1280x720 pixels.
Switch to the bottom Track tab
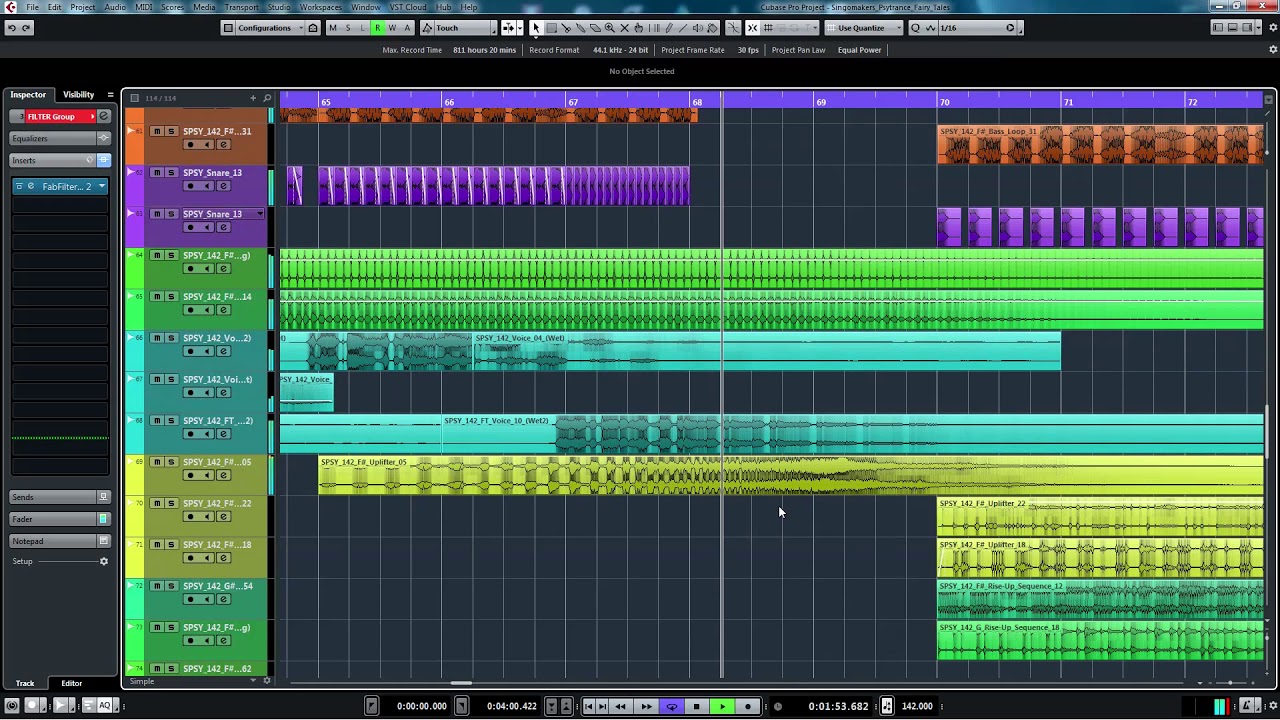25,683
